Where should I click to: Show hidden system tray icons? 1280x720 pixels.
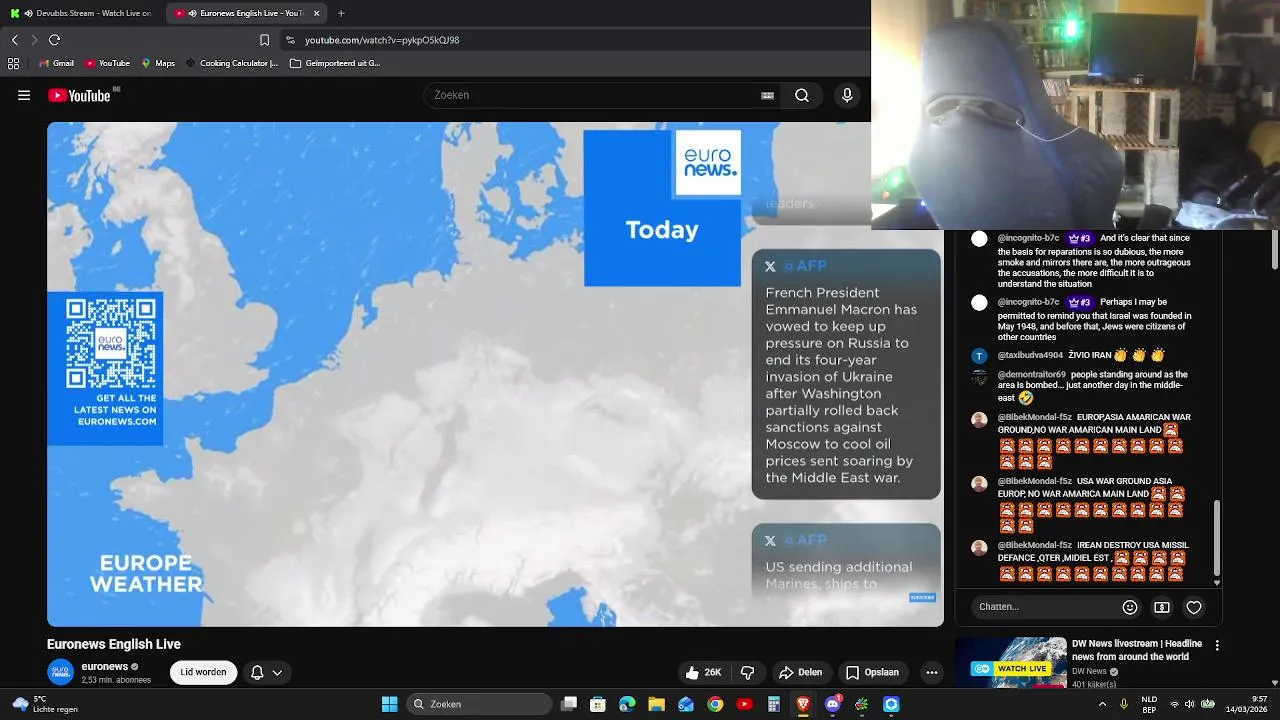(1103, 704)
